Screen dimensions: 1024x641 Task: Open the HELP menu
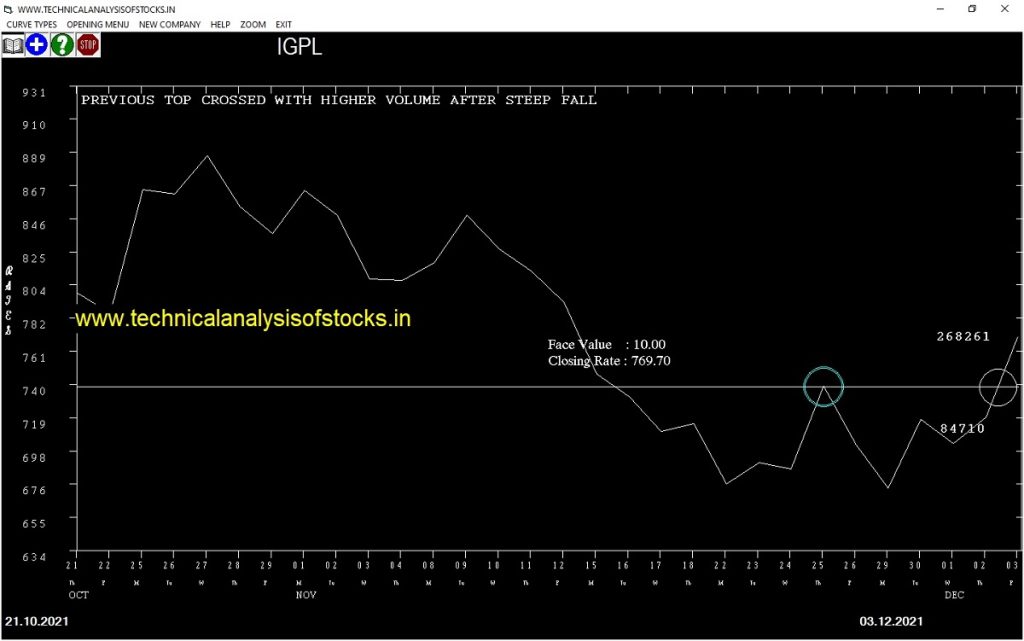pyautogui.click(x=220, y=24)
